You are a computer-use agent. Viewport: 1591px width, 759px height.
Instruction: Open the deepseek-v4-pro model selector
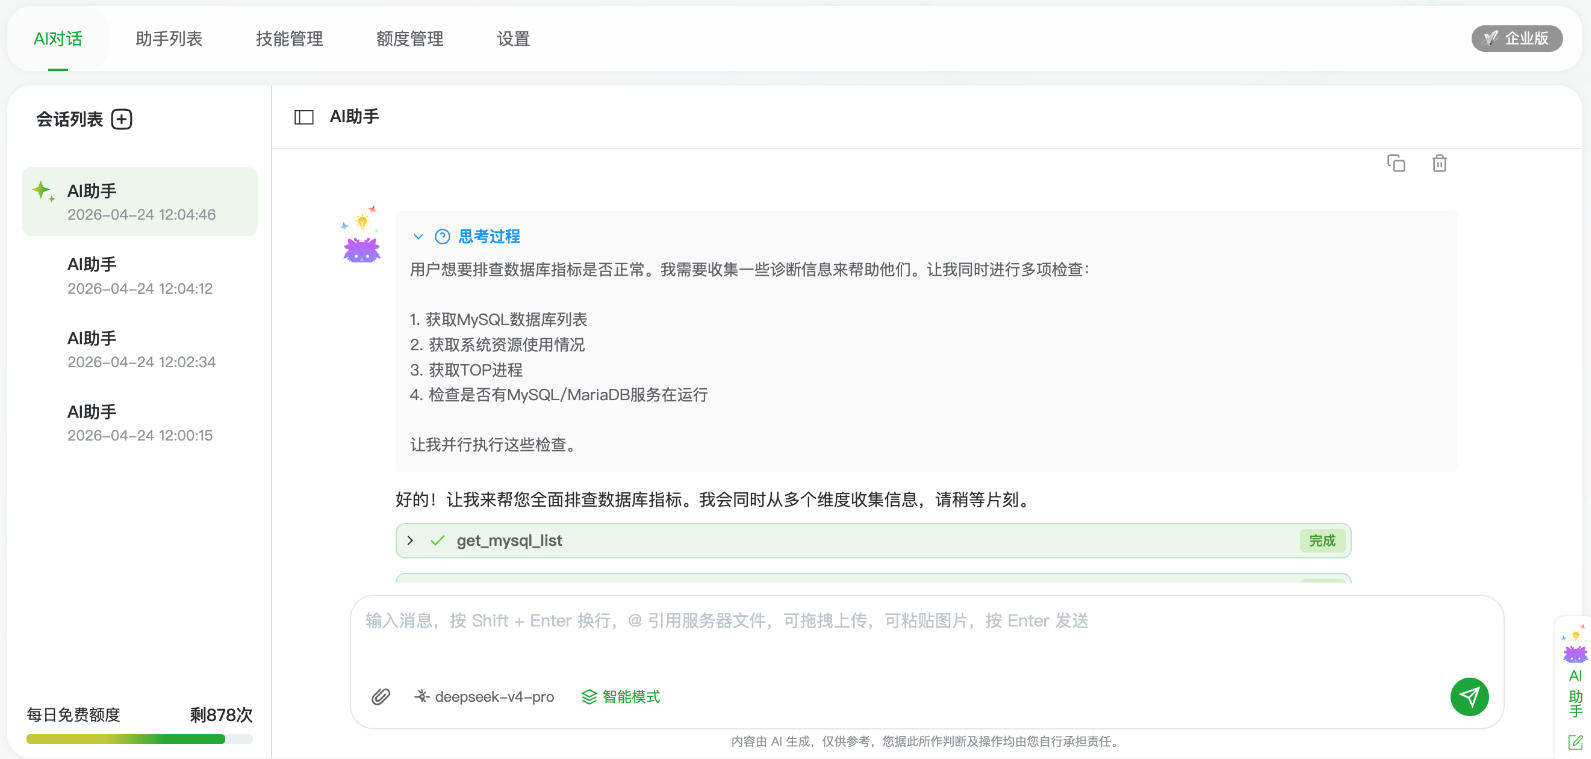(485, 697)
